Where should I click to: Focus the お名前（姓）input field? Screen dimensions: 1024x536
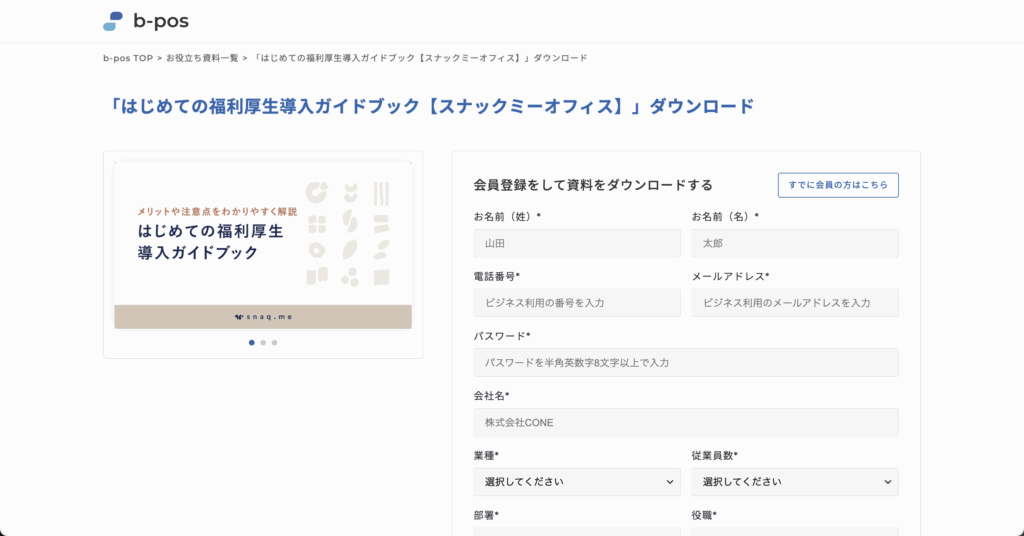(x=577, y=243)
